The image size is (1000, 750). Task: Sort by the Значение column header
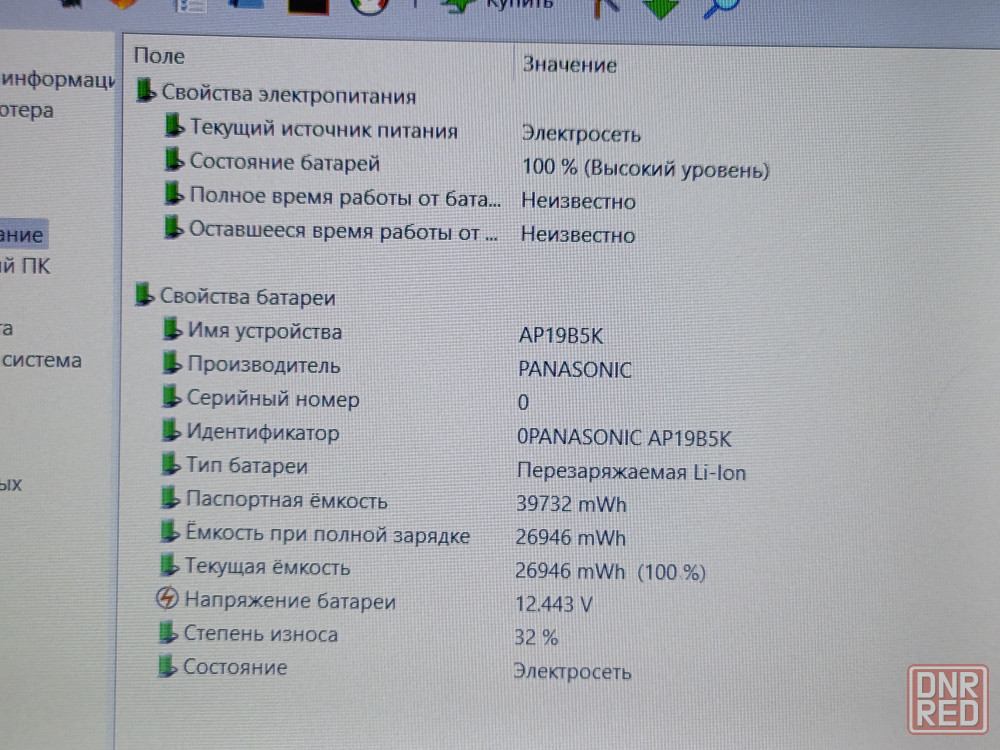click(x=569, y=65)
